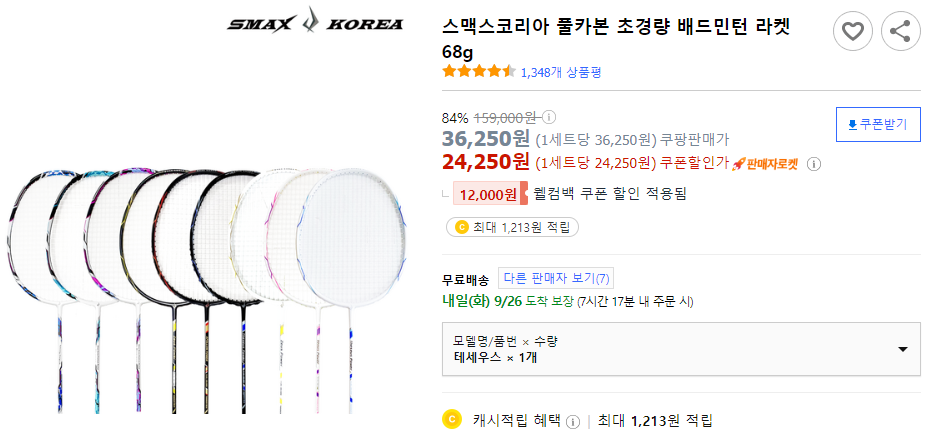Viewport: 939px width, 442px height.
Task: Click the info icon next to 판매자로켓
Action: pyautogui.click(x=814, y=164)
